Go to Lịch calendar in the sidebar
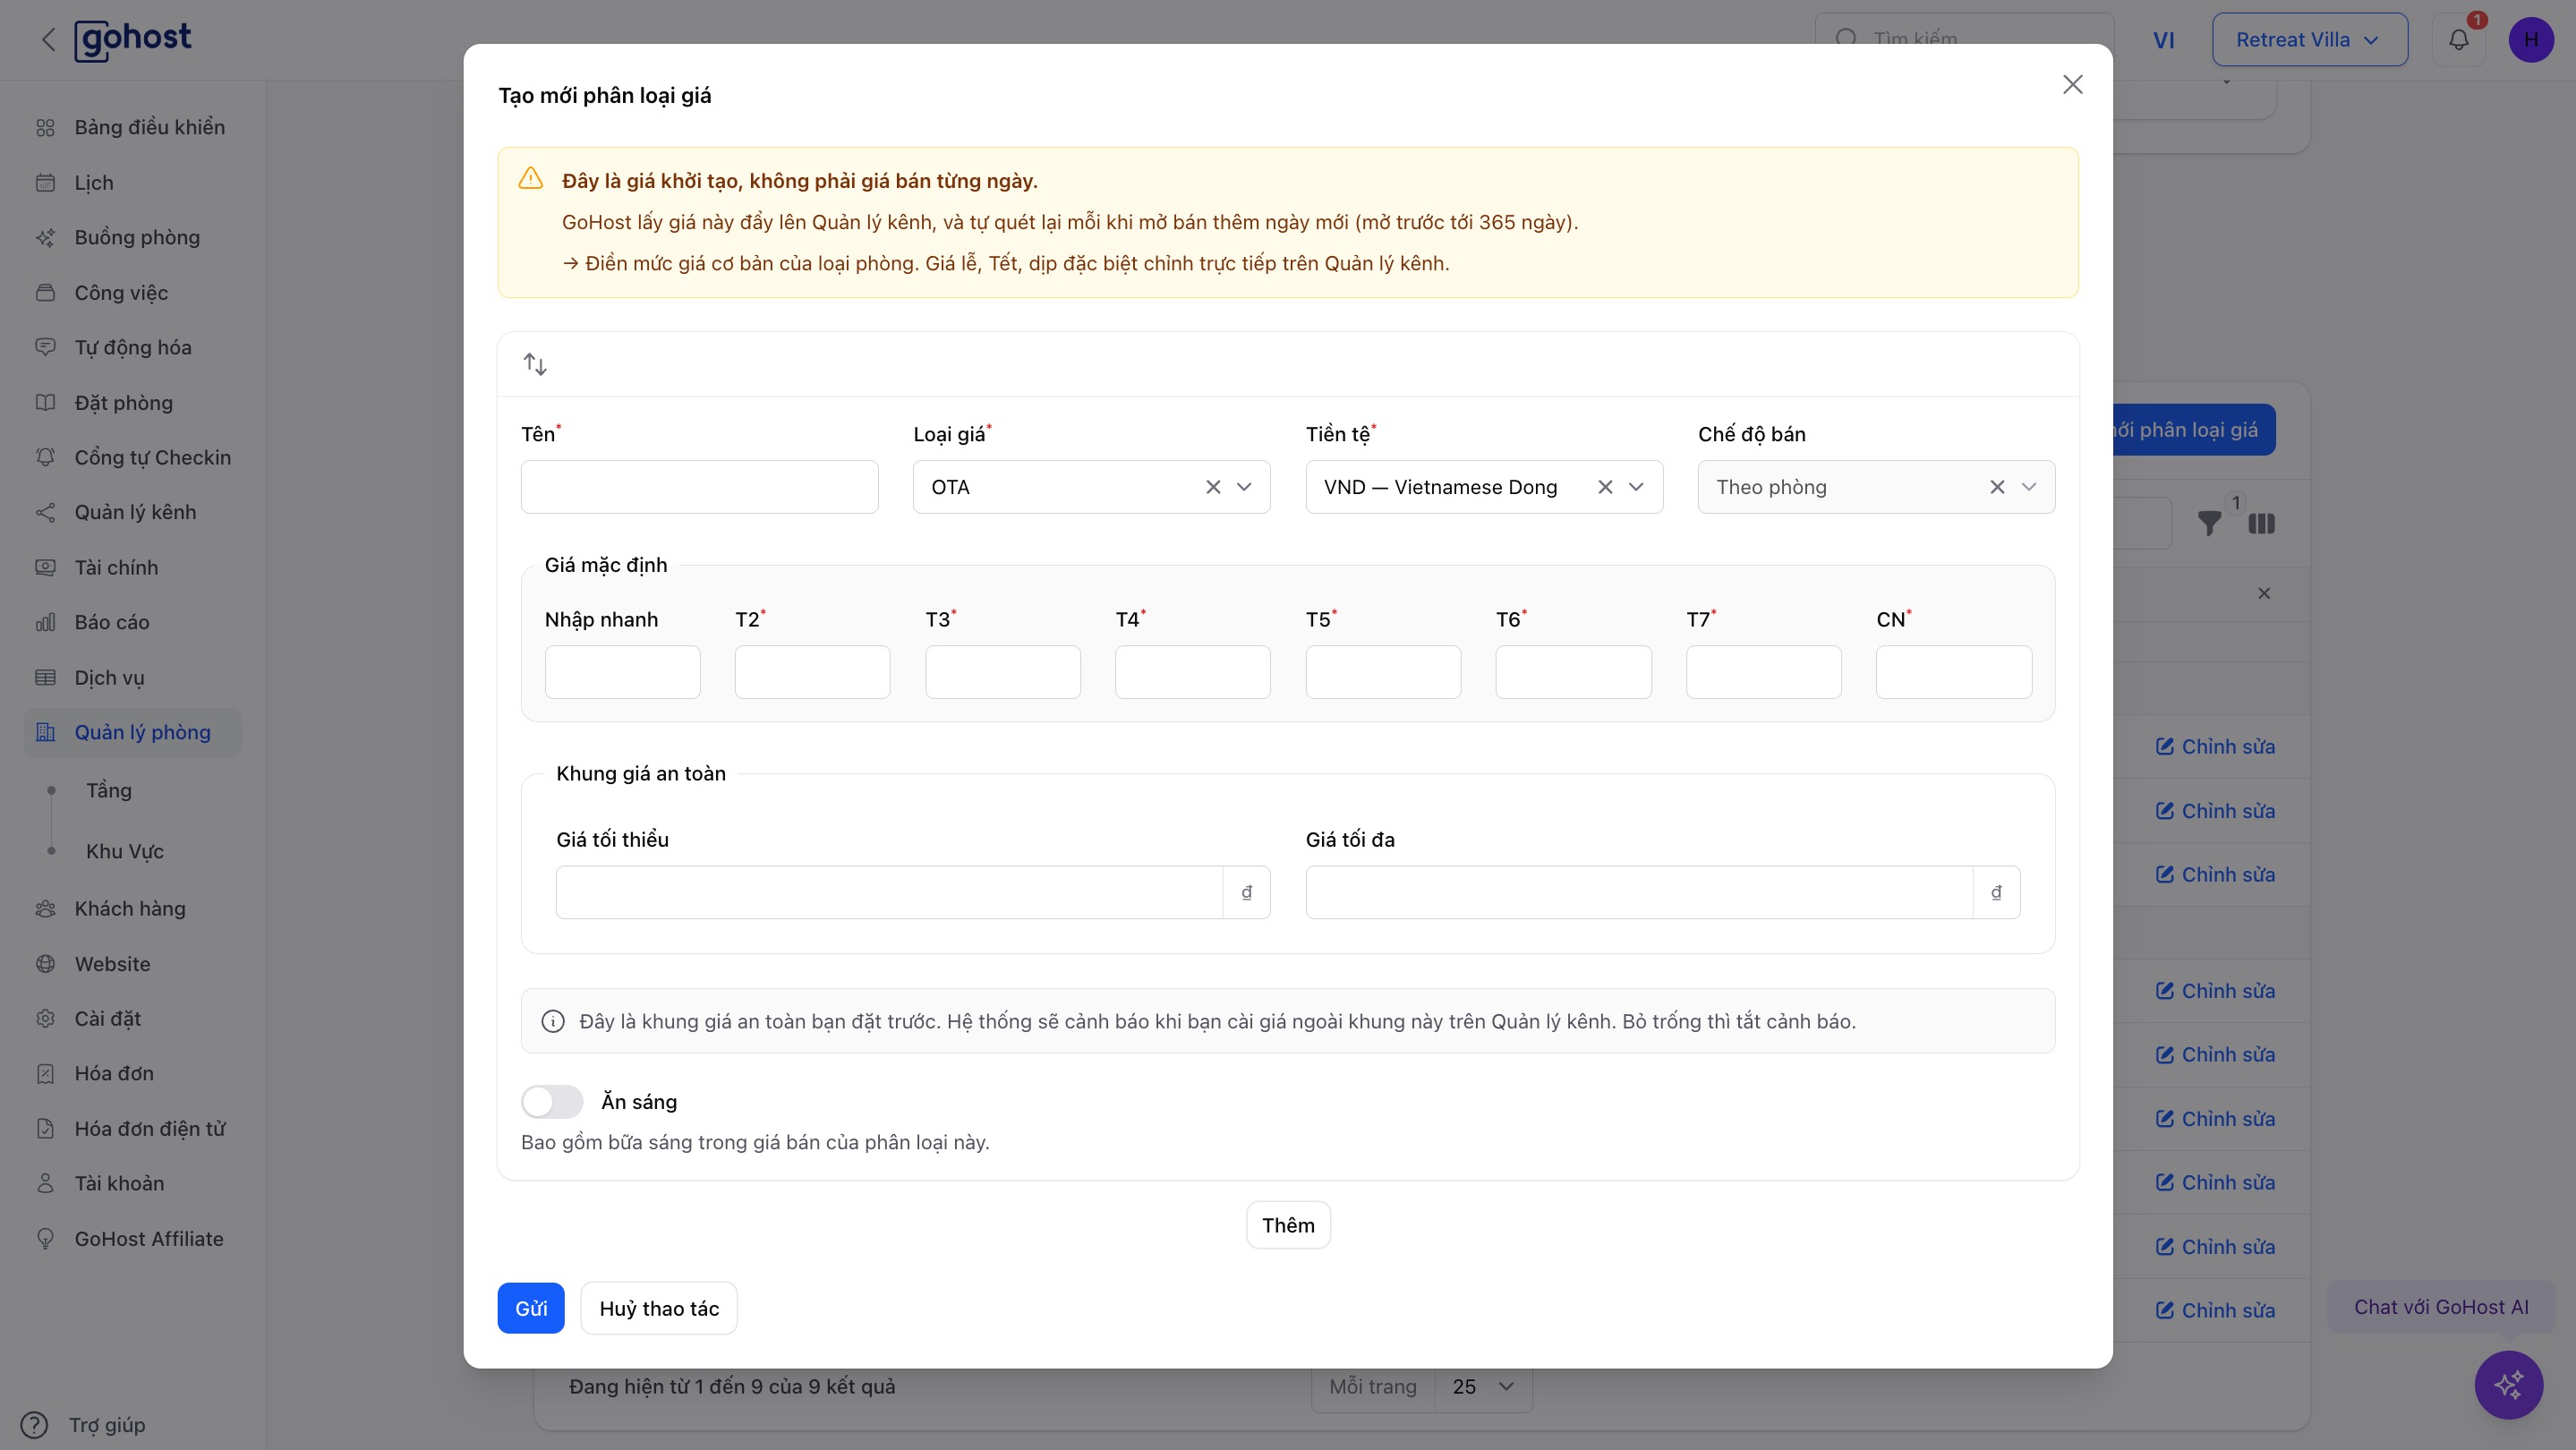2576x1450 pixels. 132,182
